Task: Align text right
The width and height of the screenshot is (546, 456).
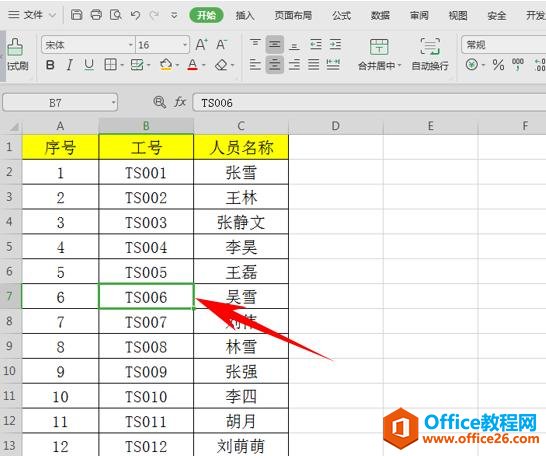Action: (x=294, y=65)
